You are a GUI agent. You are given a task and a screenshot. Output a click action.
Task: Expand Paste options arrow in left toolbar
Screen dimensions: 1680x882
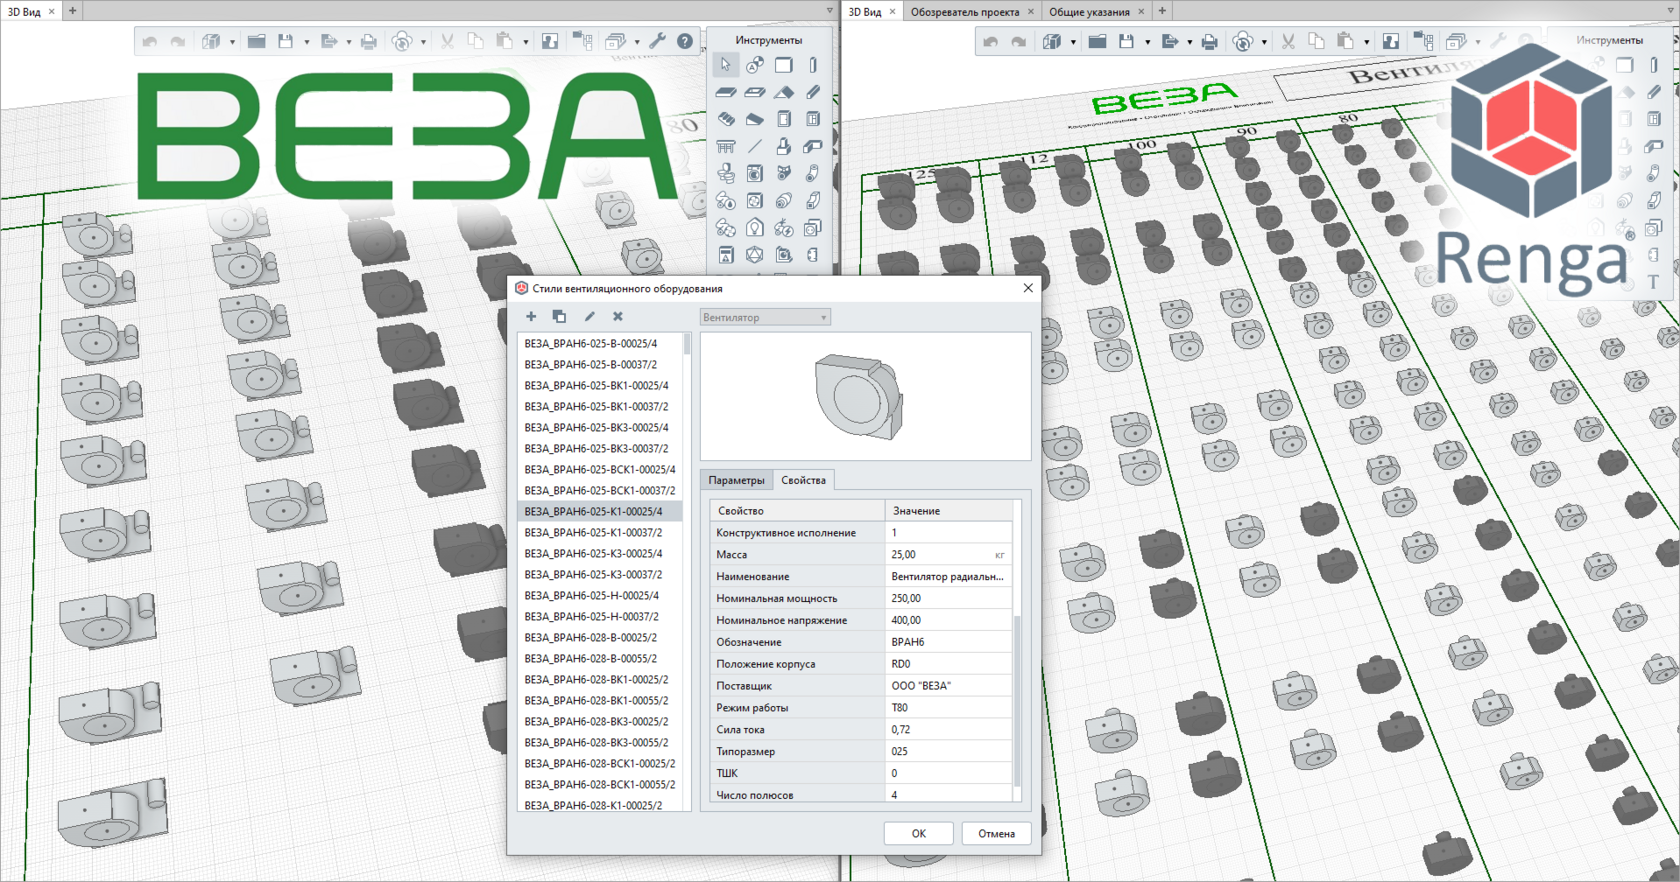coord(526,42)
